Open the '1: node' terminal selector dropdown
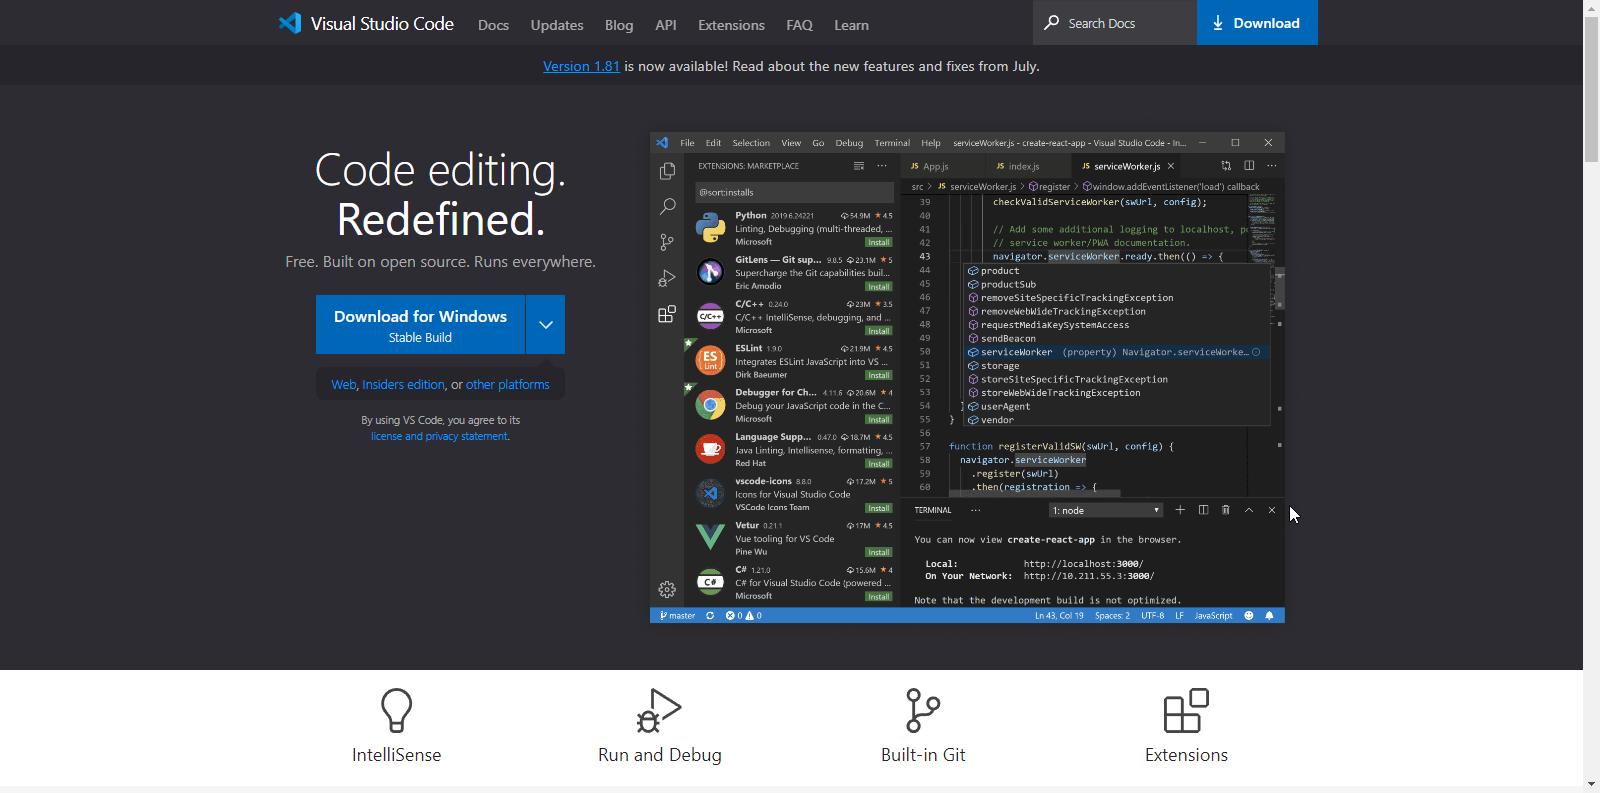 coord(1105,510)
